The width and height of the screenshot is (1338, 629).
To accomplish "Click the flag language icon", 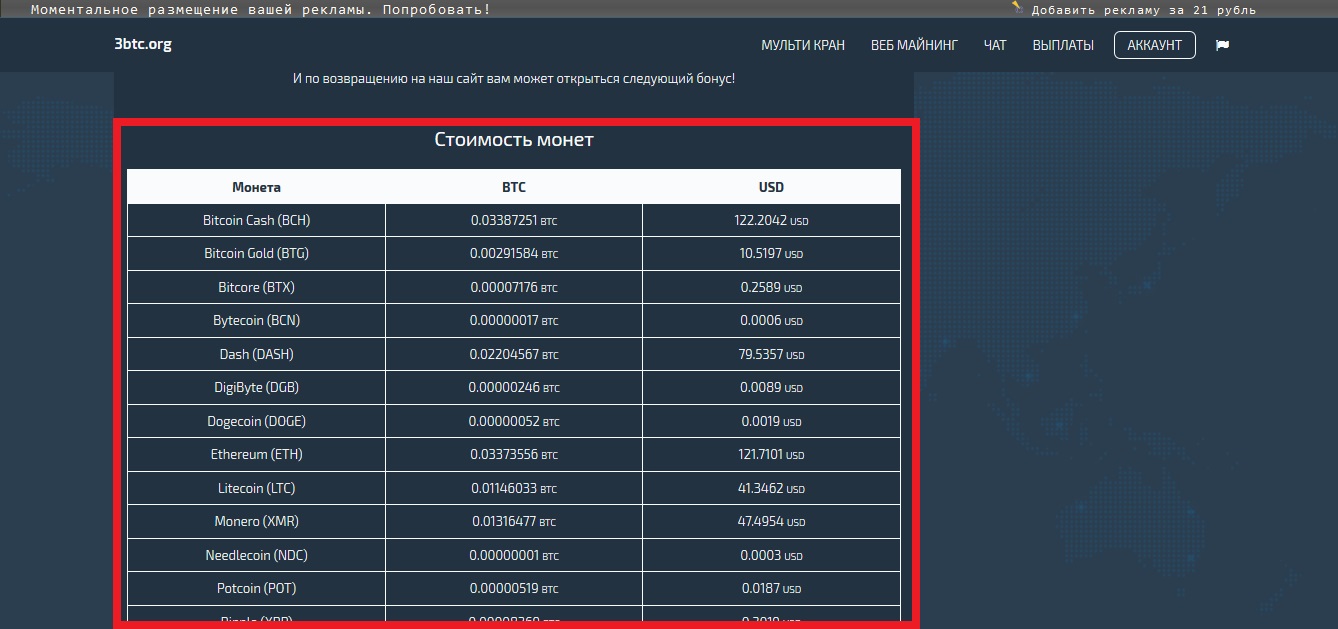I will (x=1222, y=45).
